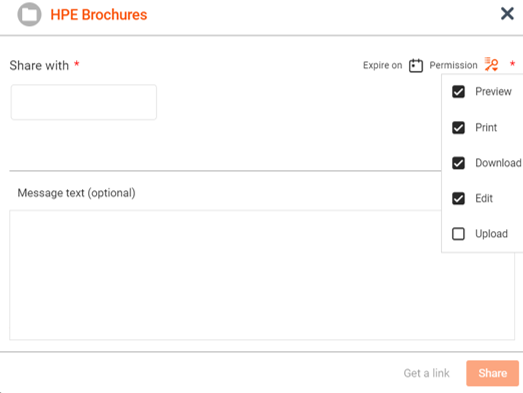This screenshot has height=393, width=523.
Task: Click the orange Share button
Action: [492, 373]
